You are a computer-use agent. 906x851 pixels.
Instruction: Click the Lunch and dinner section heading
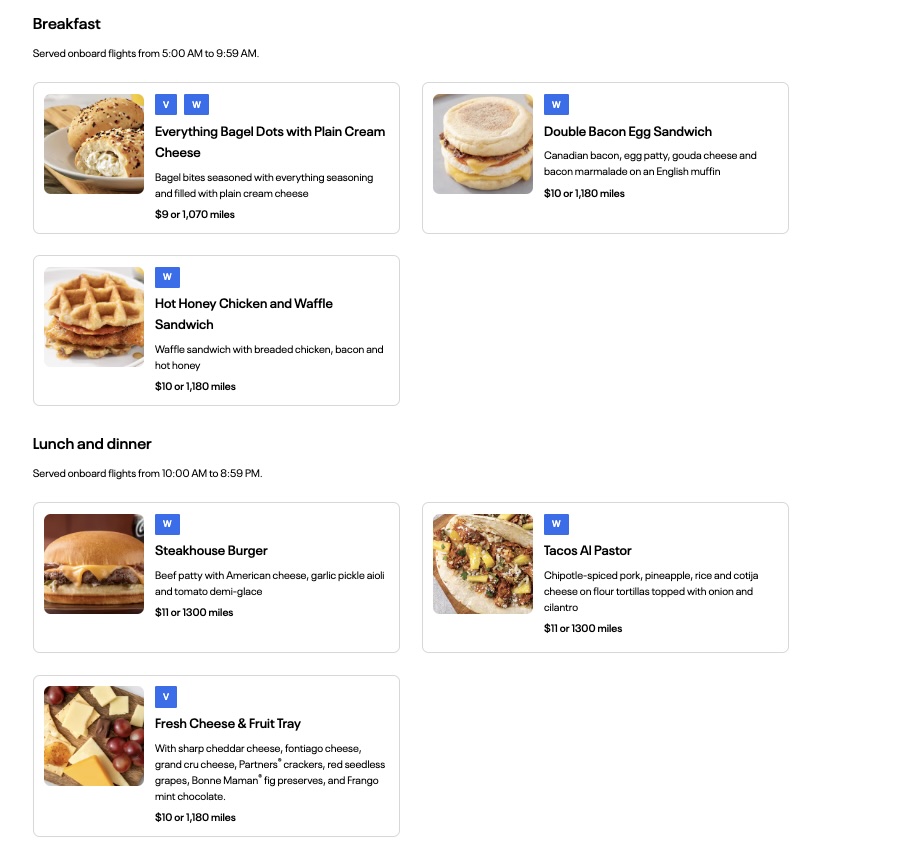(x=92, y=444)
